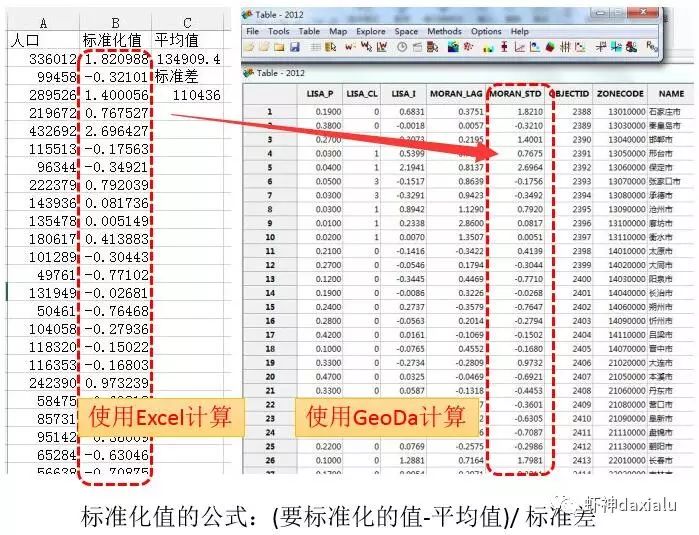Open the File menu
Viewport: 699px width, 535px height.
pyautogui.click(x=252, y=31)
